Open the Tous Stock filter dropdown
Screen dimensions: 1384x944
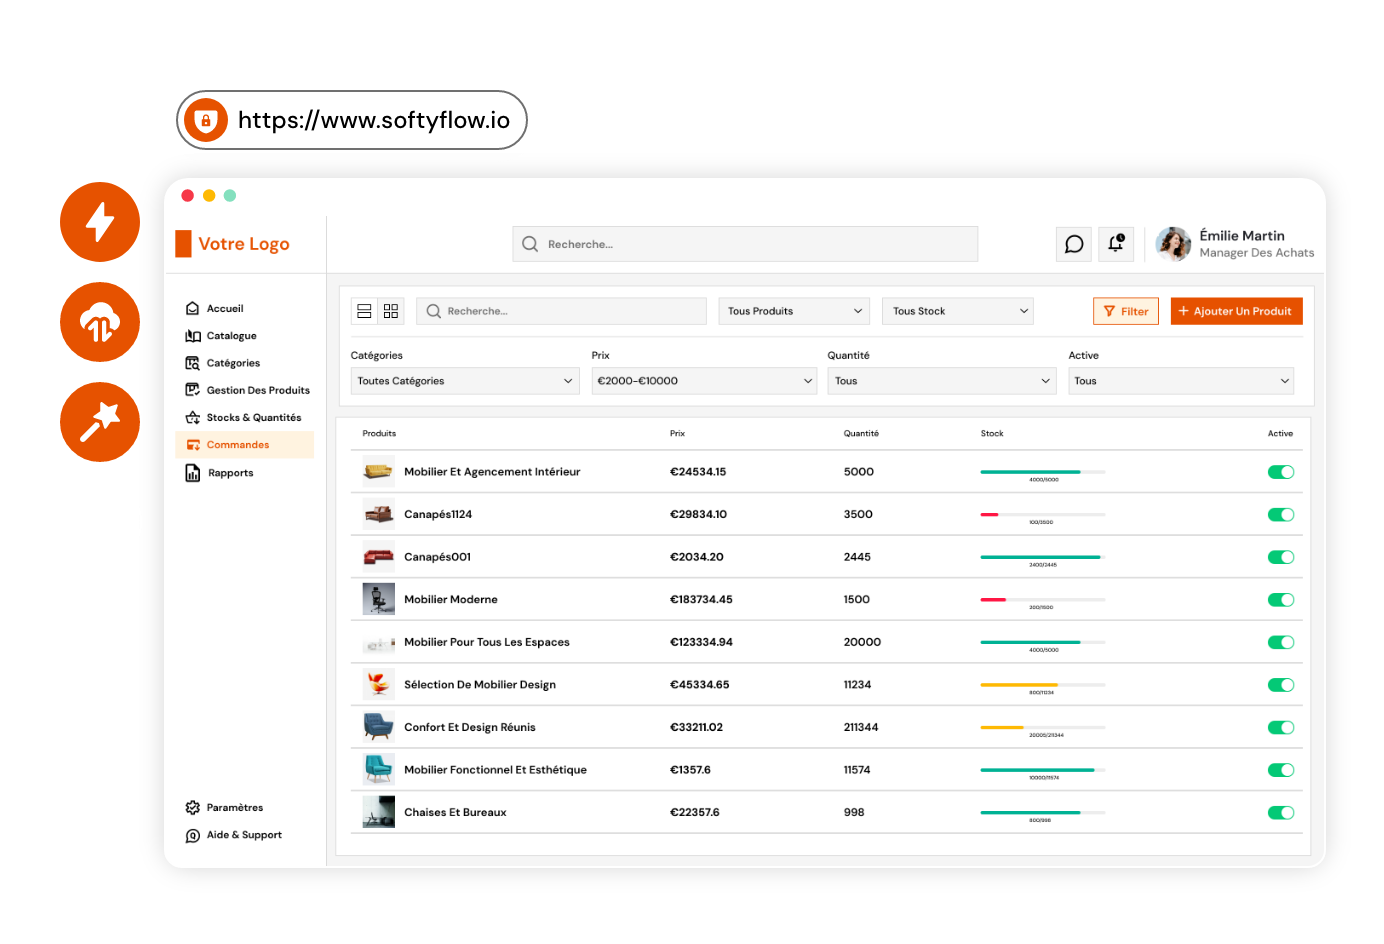pyautogui.click(x=957, y=311)
